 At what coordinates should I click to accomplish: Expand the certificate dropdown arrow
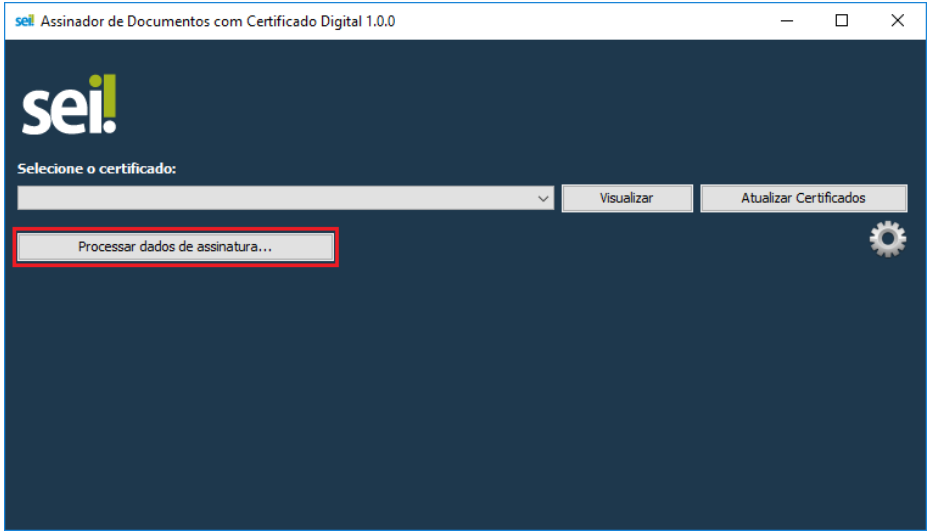pos(544,198)
